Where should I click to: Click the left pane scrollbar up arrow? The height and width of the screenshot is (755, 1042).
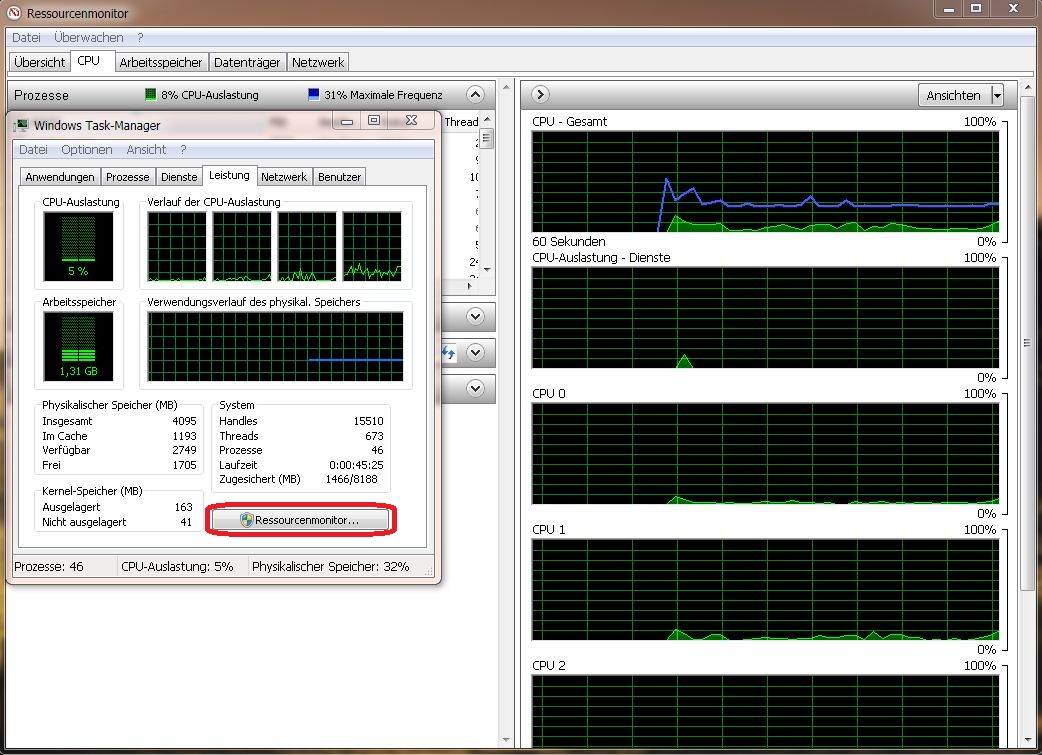pyautogui.click(x=506, y=87)
